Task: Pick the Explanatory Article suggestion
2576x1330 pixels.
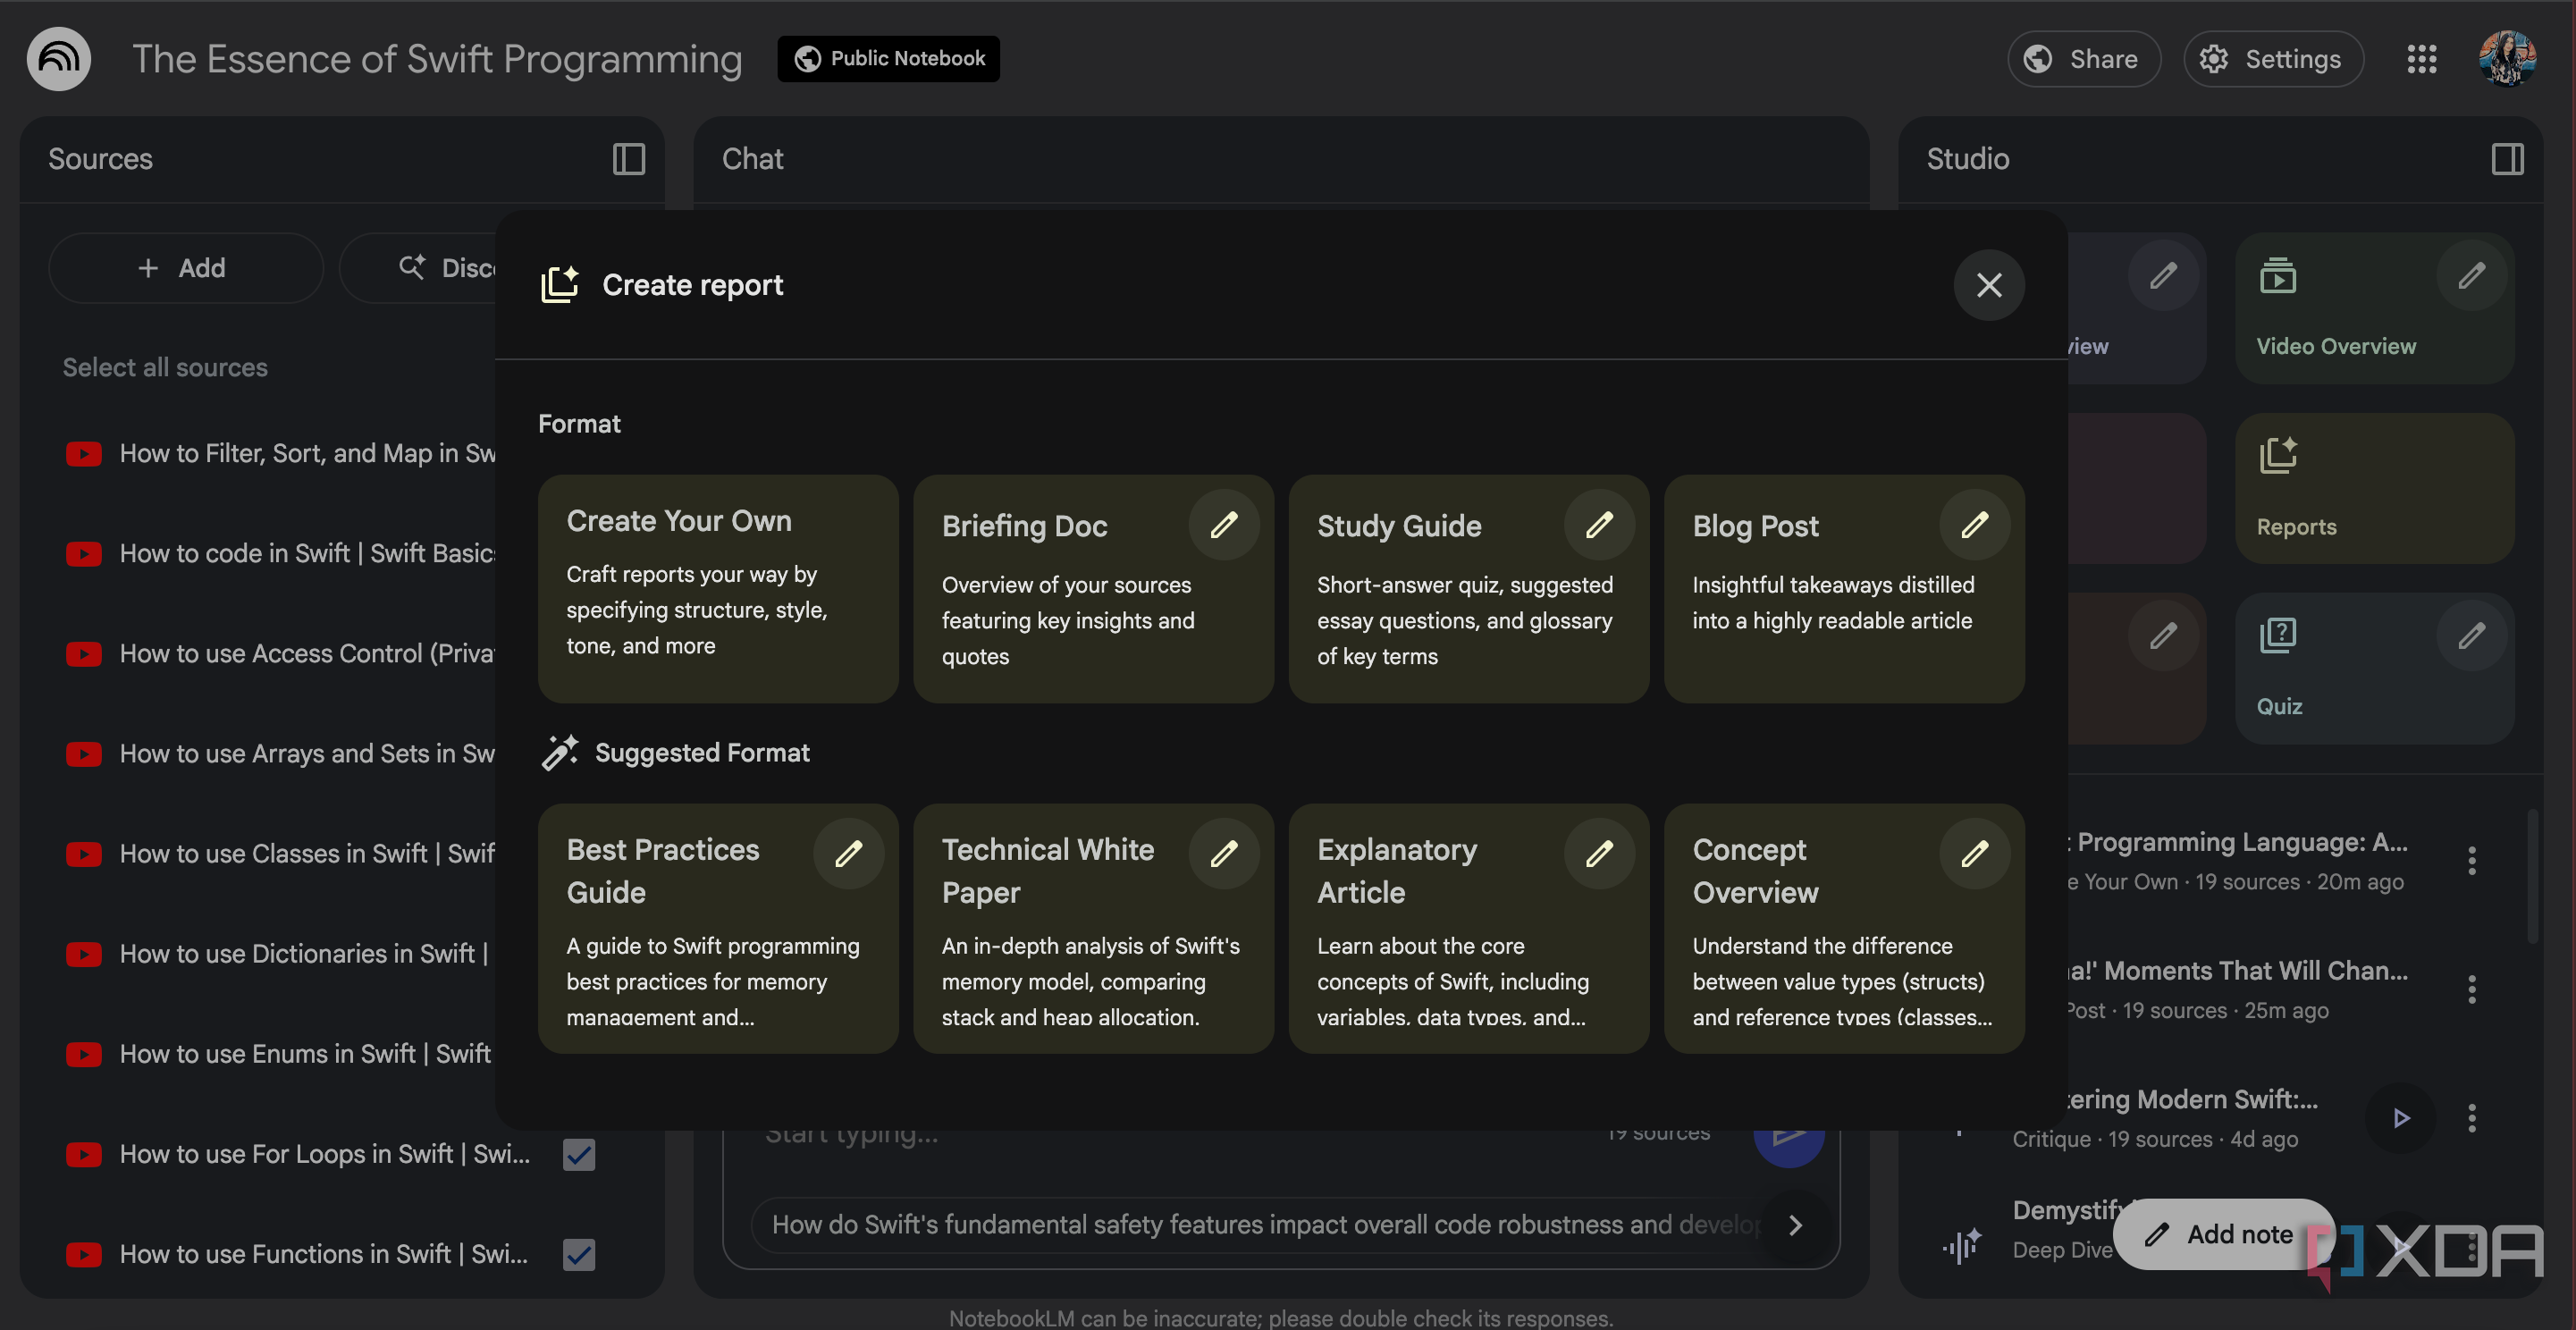Action: point(1468,929)
